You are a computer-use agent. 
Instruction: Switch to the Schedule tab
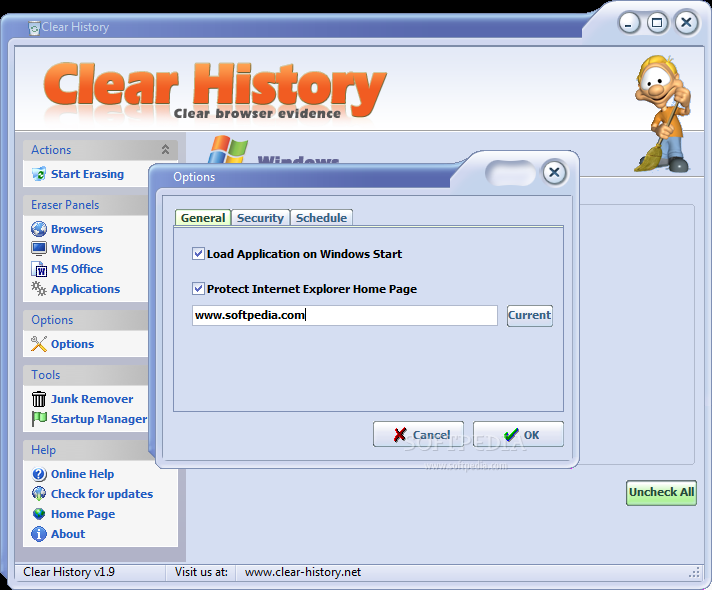[x=321, y=218]
